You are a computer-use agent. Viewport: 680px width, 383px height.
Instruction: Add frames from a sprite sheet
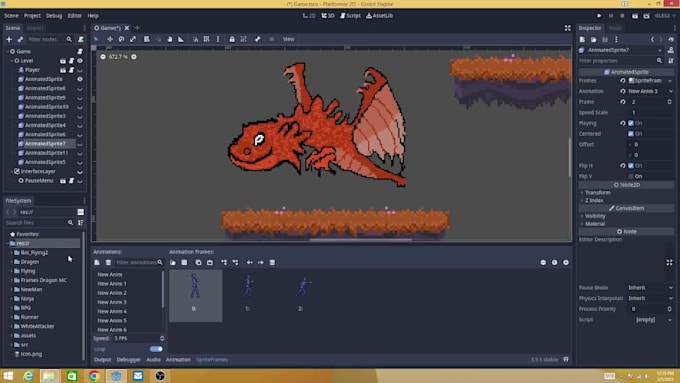(x=184, y=262)
